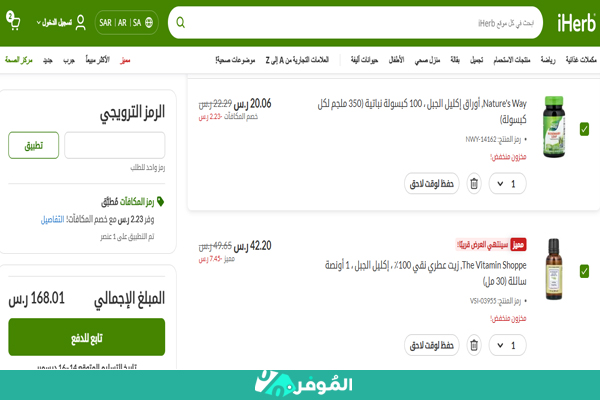Click the red مميز specials link
Viewport: 600px width, 400px height.
125,60
